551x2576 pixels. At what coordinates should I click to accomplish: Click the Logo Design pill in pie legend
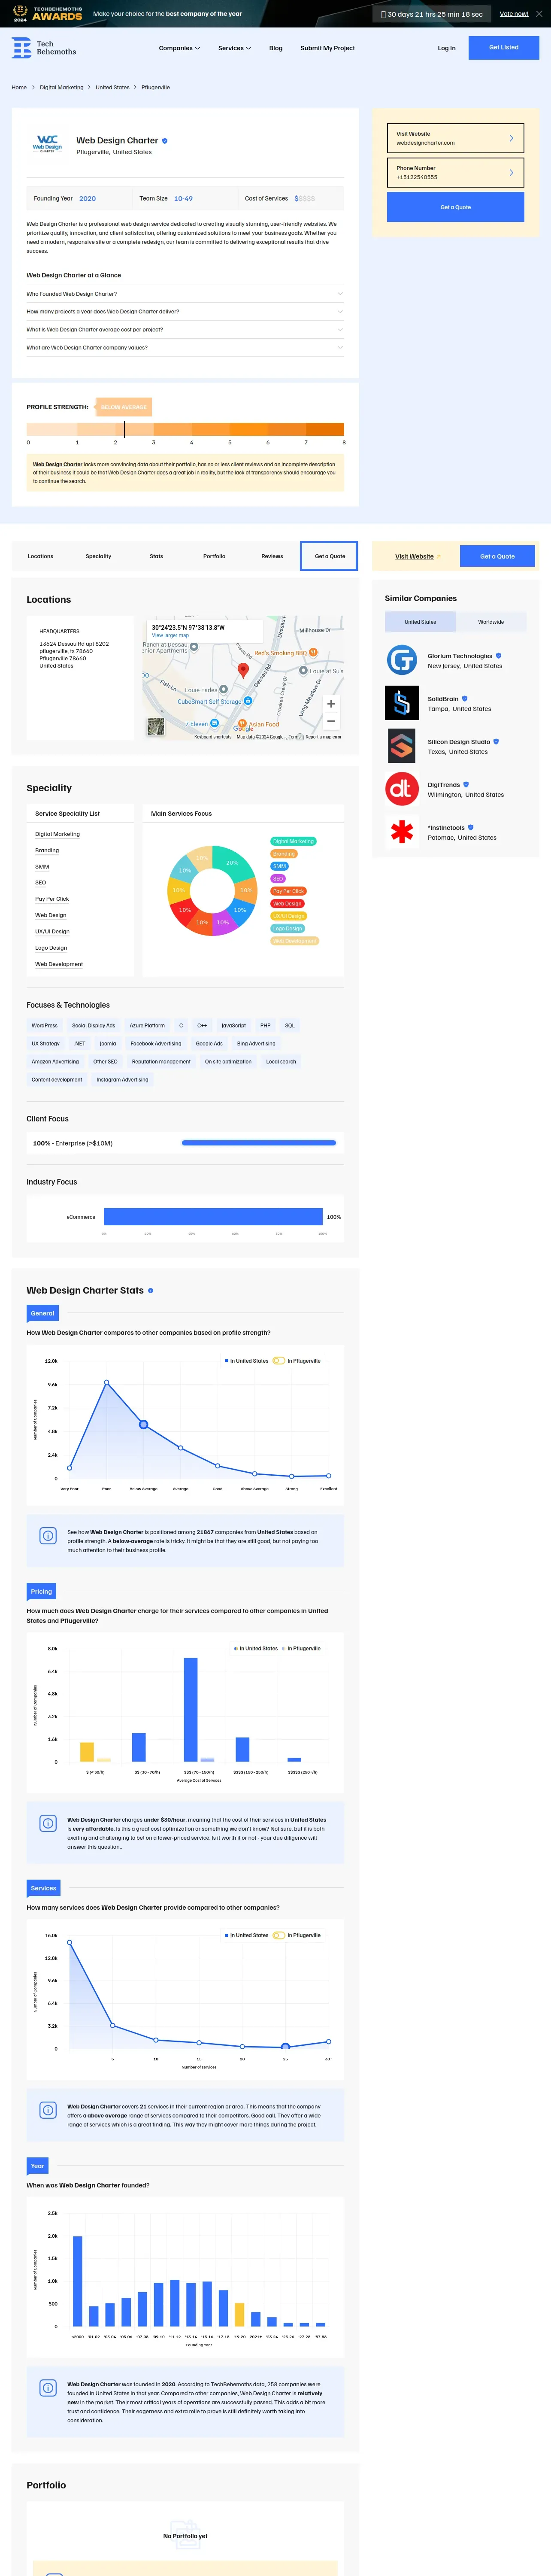[287, 928]
